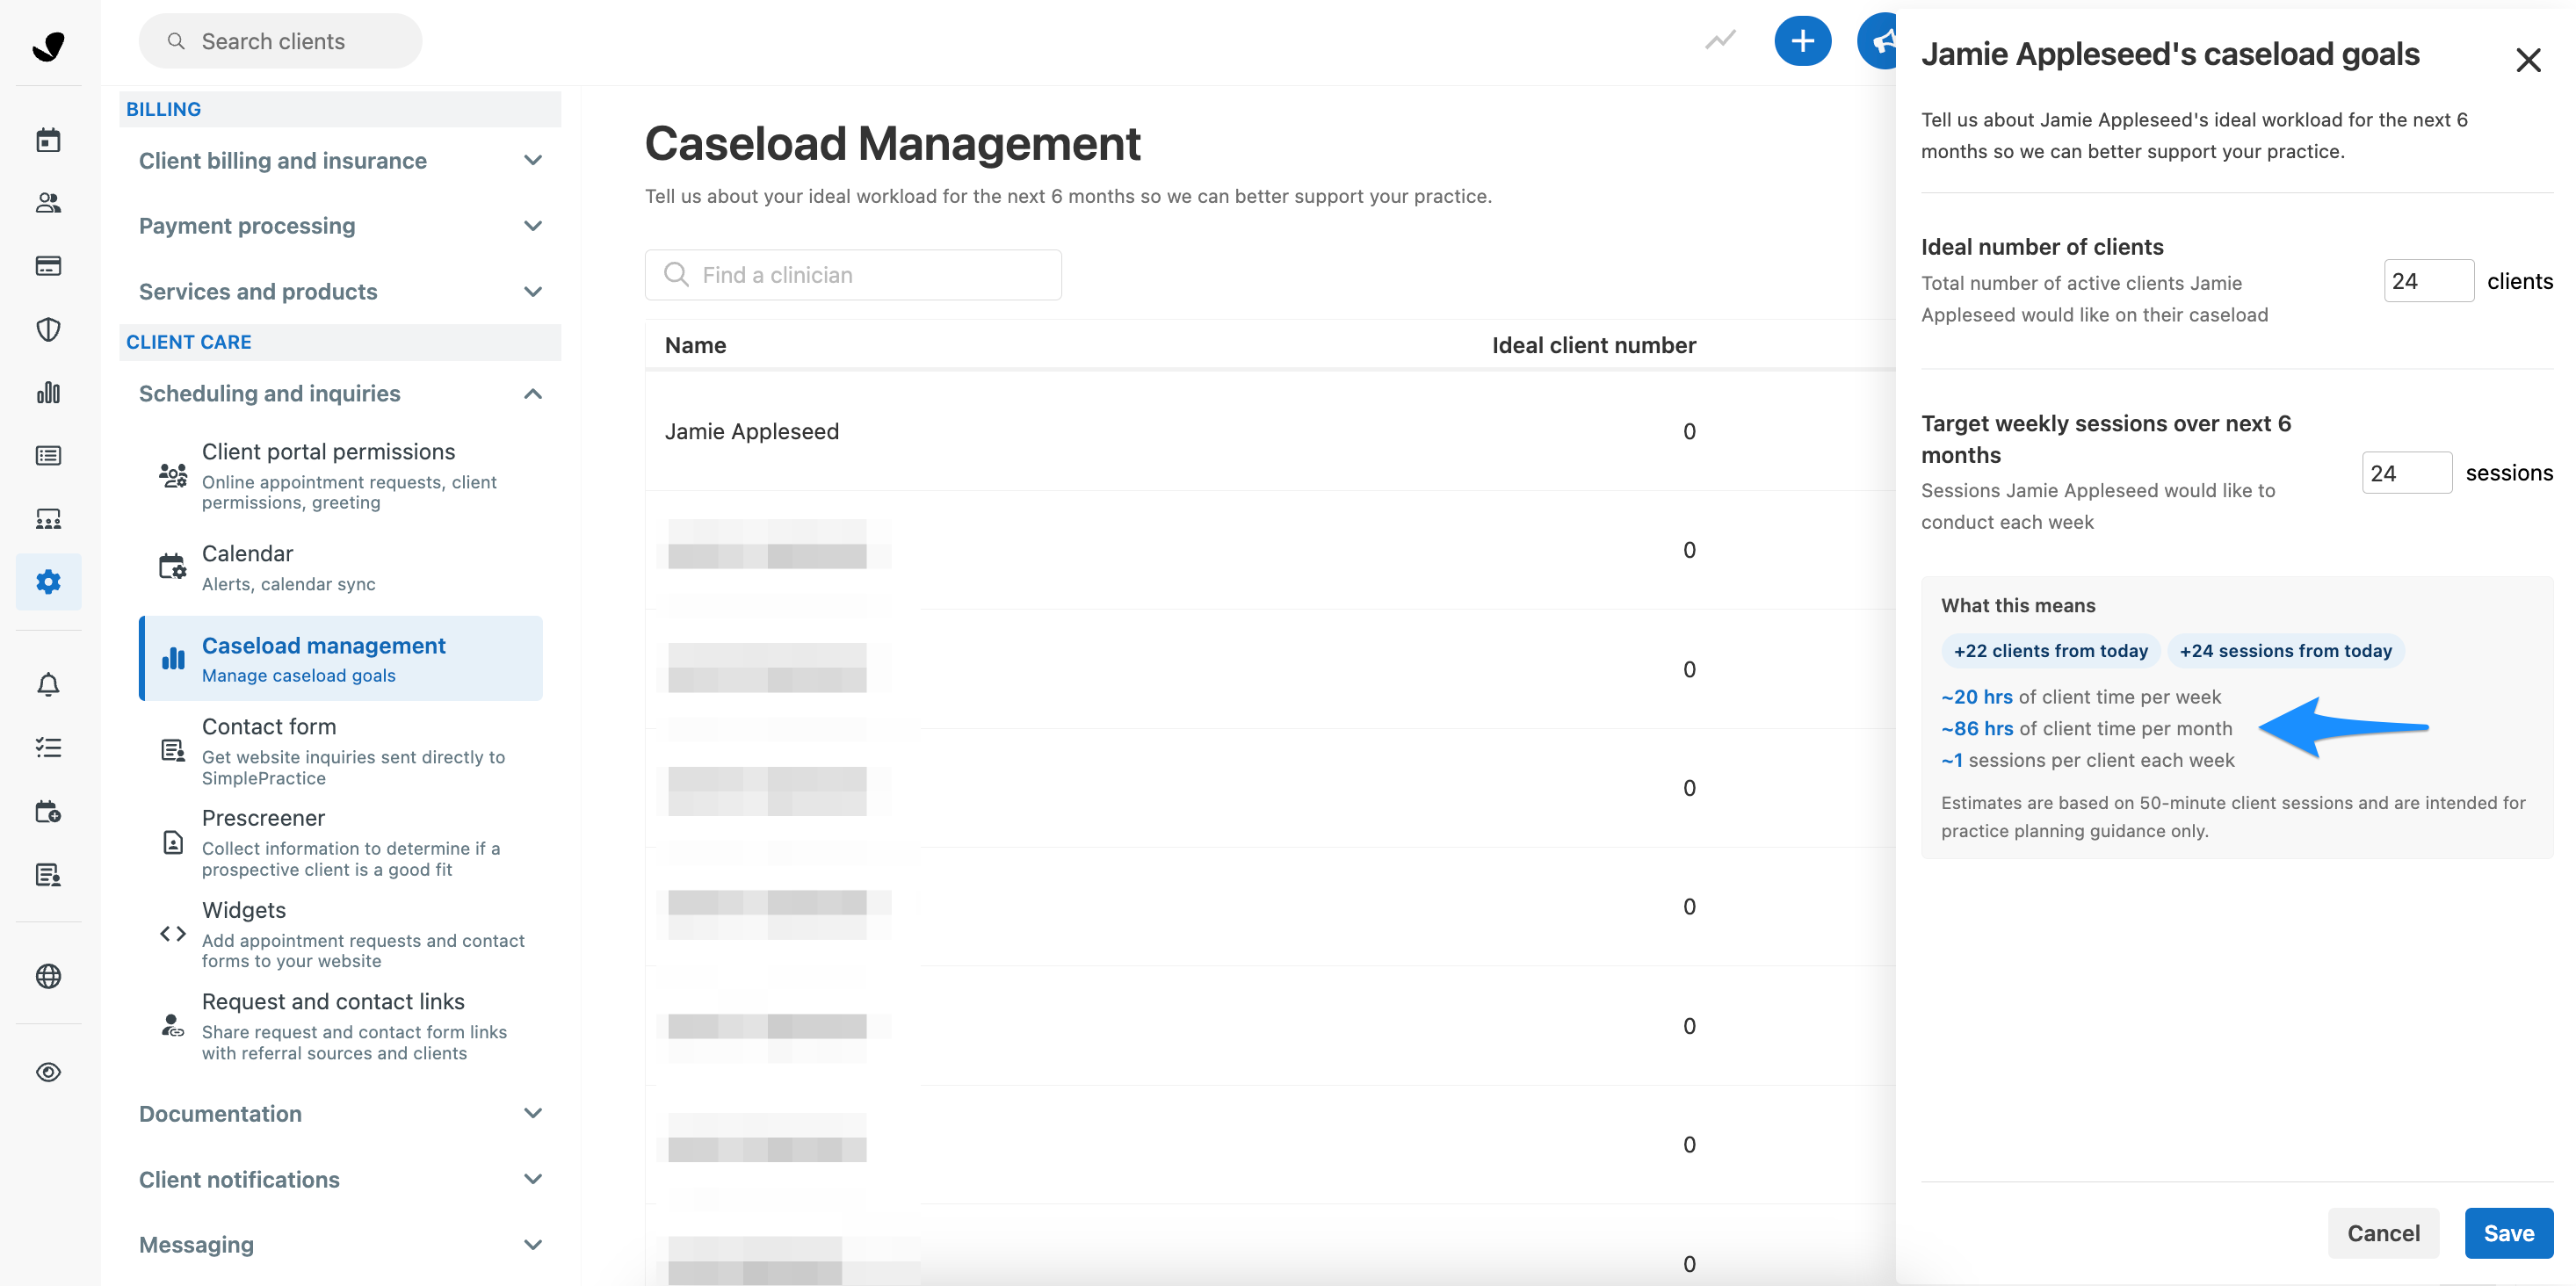The image size is (2576, 1286).
Task: Open Client portal permissions settings
Action: click(340, 476)
